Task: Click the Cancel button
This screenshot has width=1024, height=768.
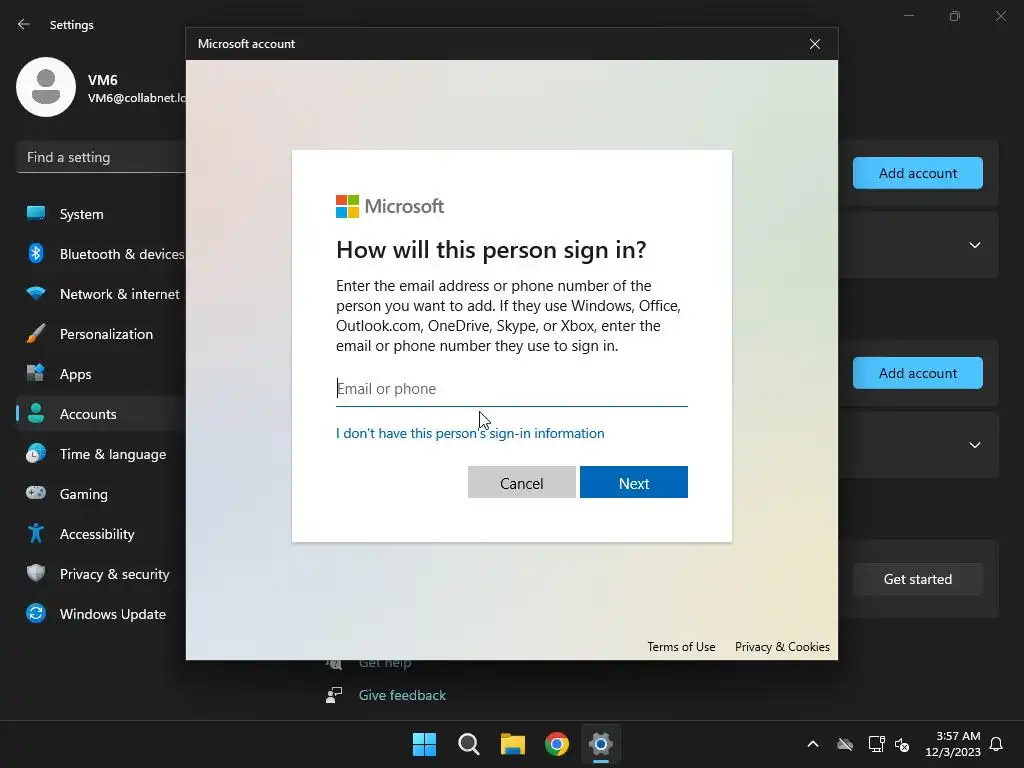Action: point(522,482)
